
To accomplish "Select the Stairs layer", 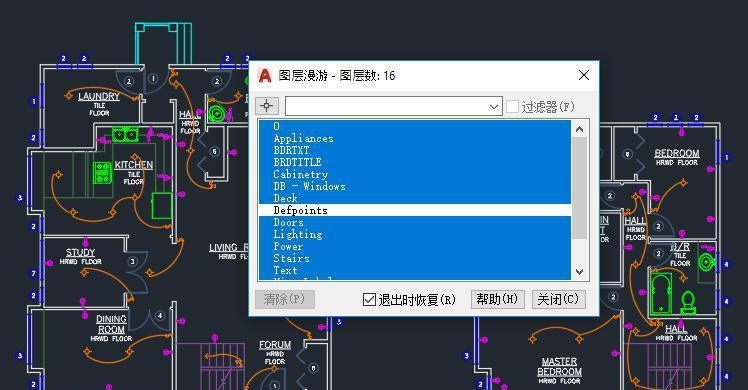I will pyautogui.click(x=415, y=258).
